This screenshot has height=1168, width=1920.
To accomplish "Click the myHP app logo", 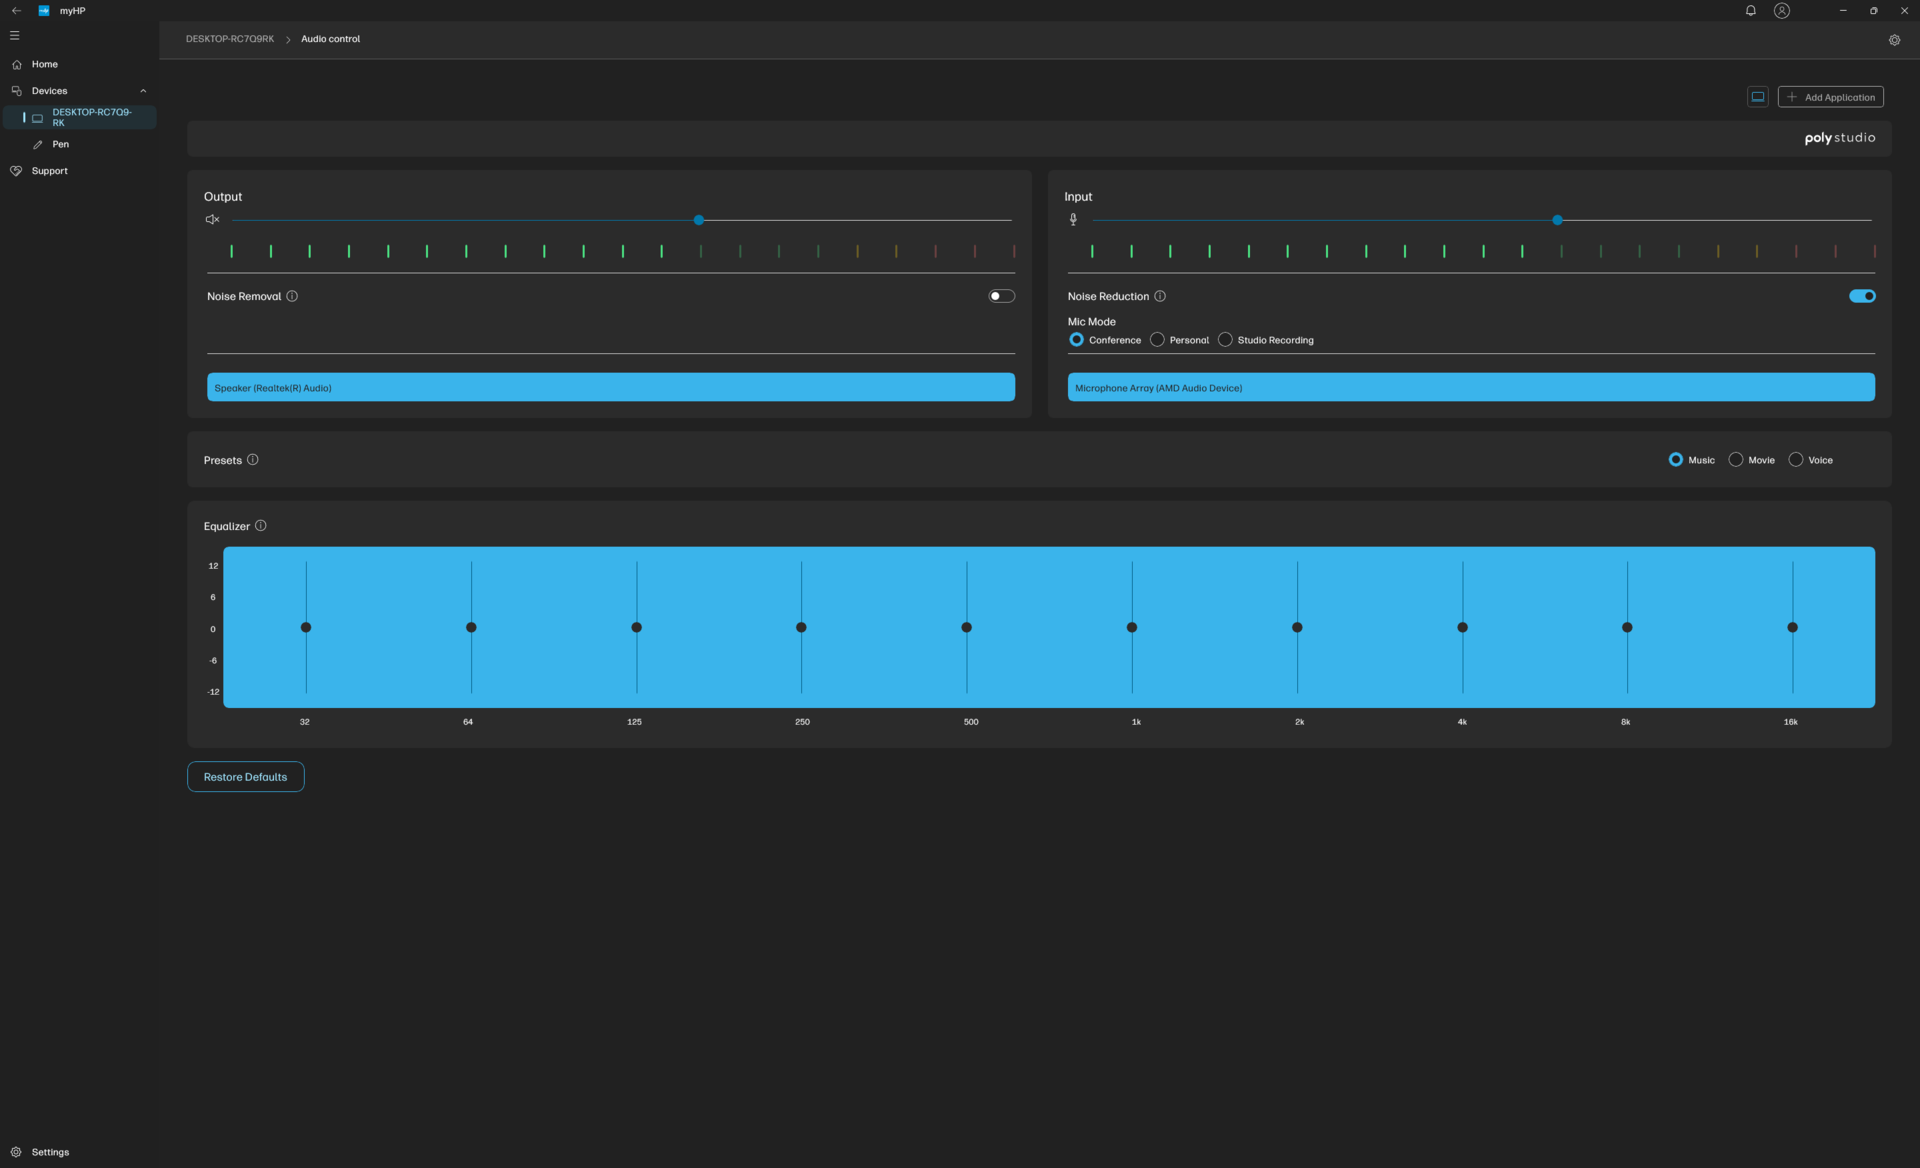I will click(x=44, y=11).
